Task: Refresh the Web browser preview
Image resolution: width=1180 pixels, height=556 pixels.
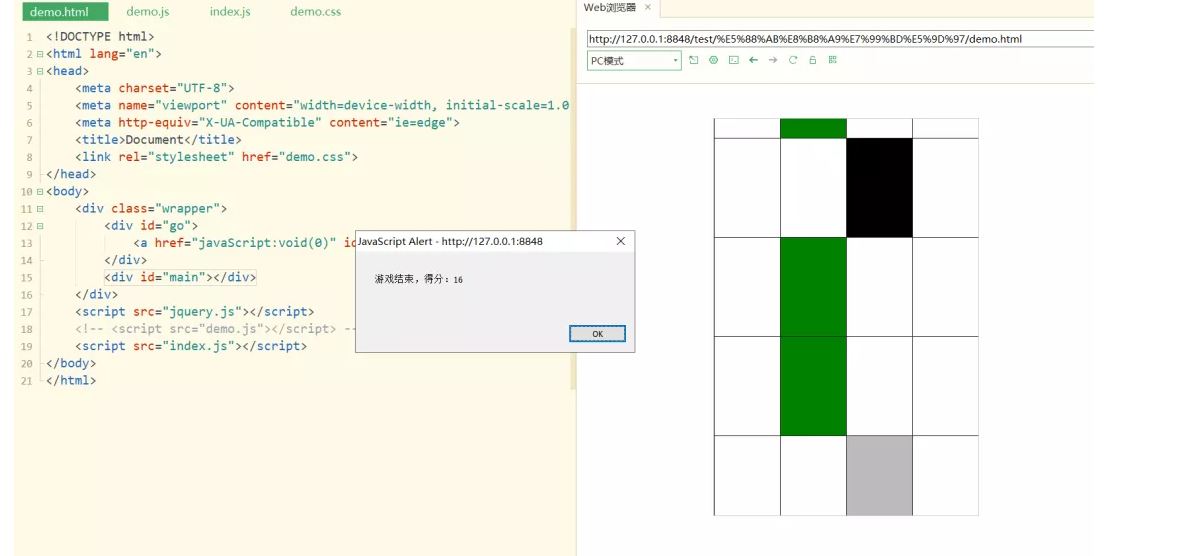Action: click(x=793, y=61)
